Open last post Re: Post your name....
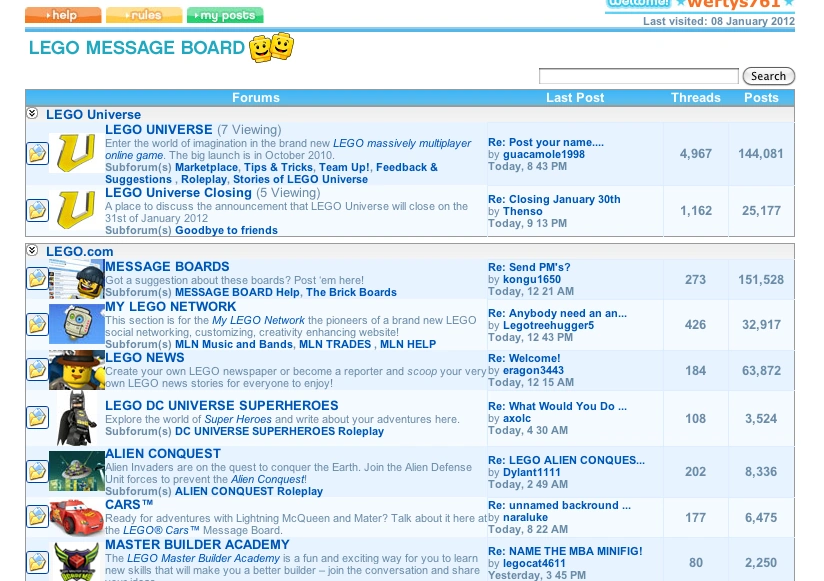Viewport: 824px width, 581px height. pos(546,142)
